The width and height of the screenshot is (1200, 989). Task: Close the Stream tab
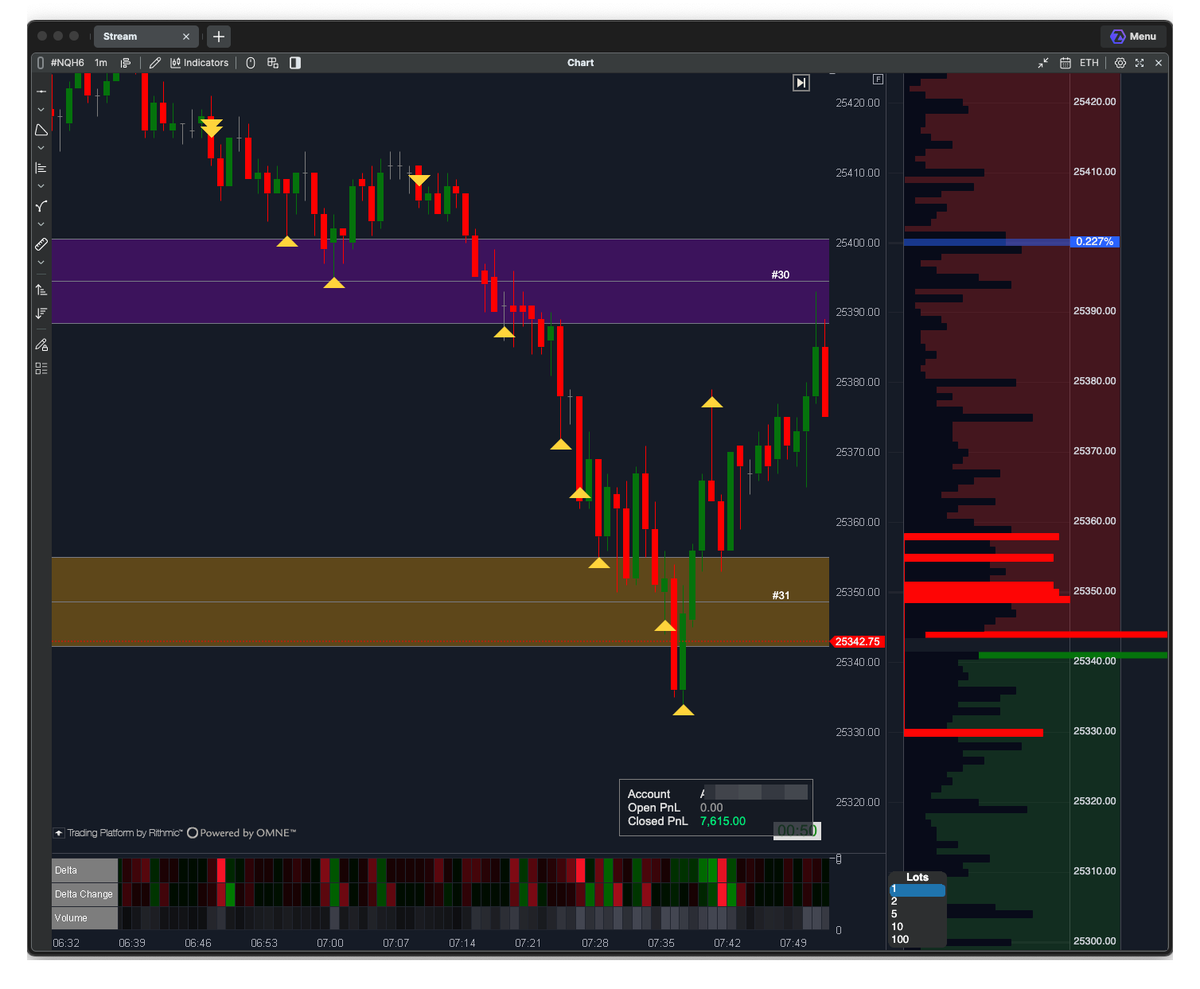186,36
